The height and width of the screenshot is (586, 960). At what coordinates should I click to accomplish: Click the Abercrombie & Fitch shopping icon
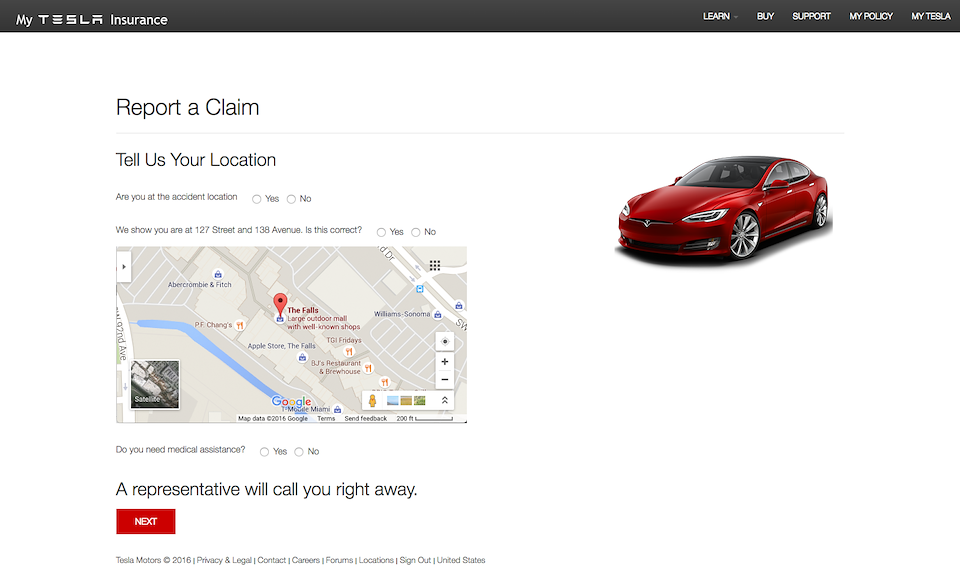[x=217, y=274]
